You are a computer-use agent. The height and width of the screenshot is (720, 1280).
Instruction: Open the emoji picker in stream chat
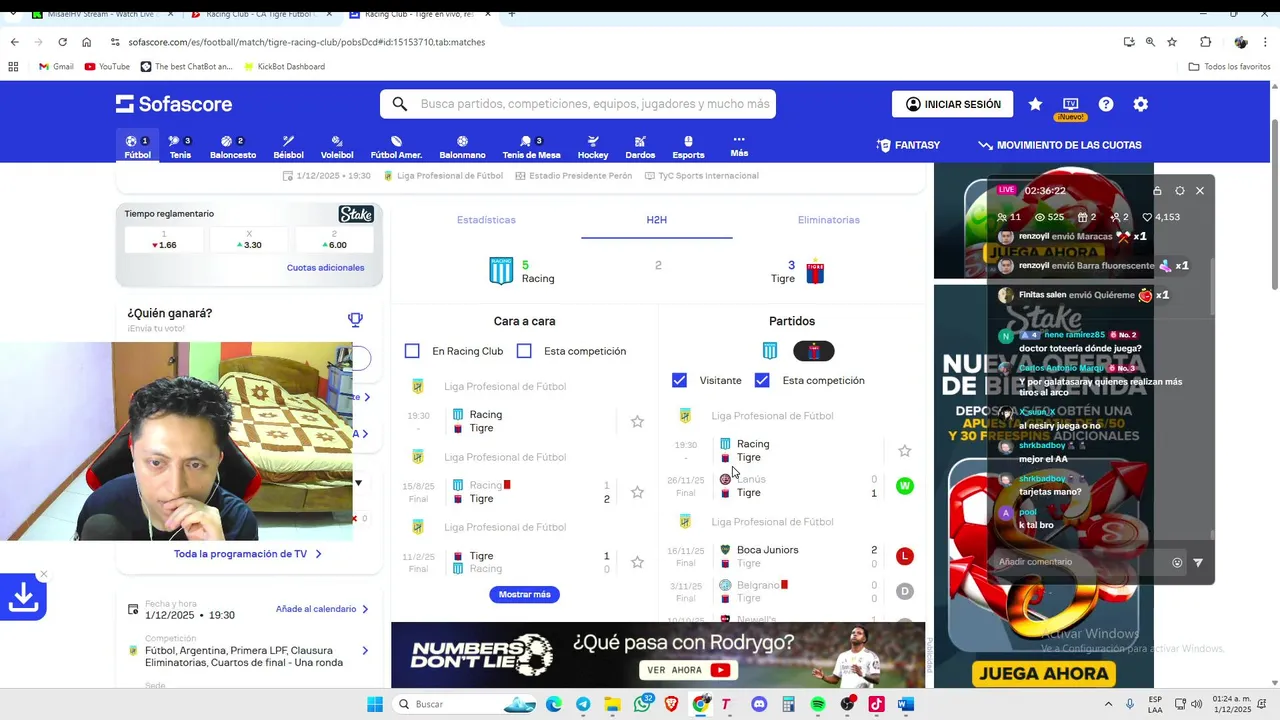coord(1177,563)
